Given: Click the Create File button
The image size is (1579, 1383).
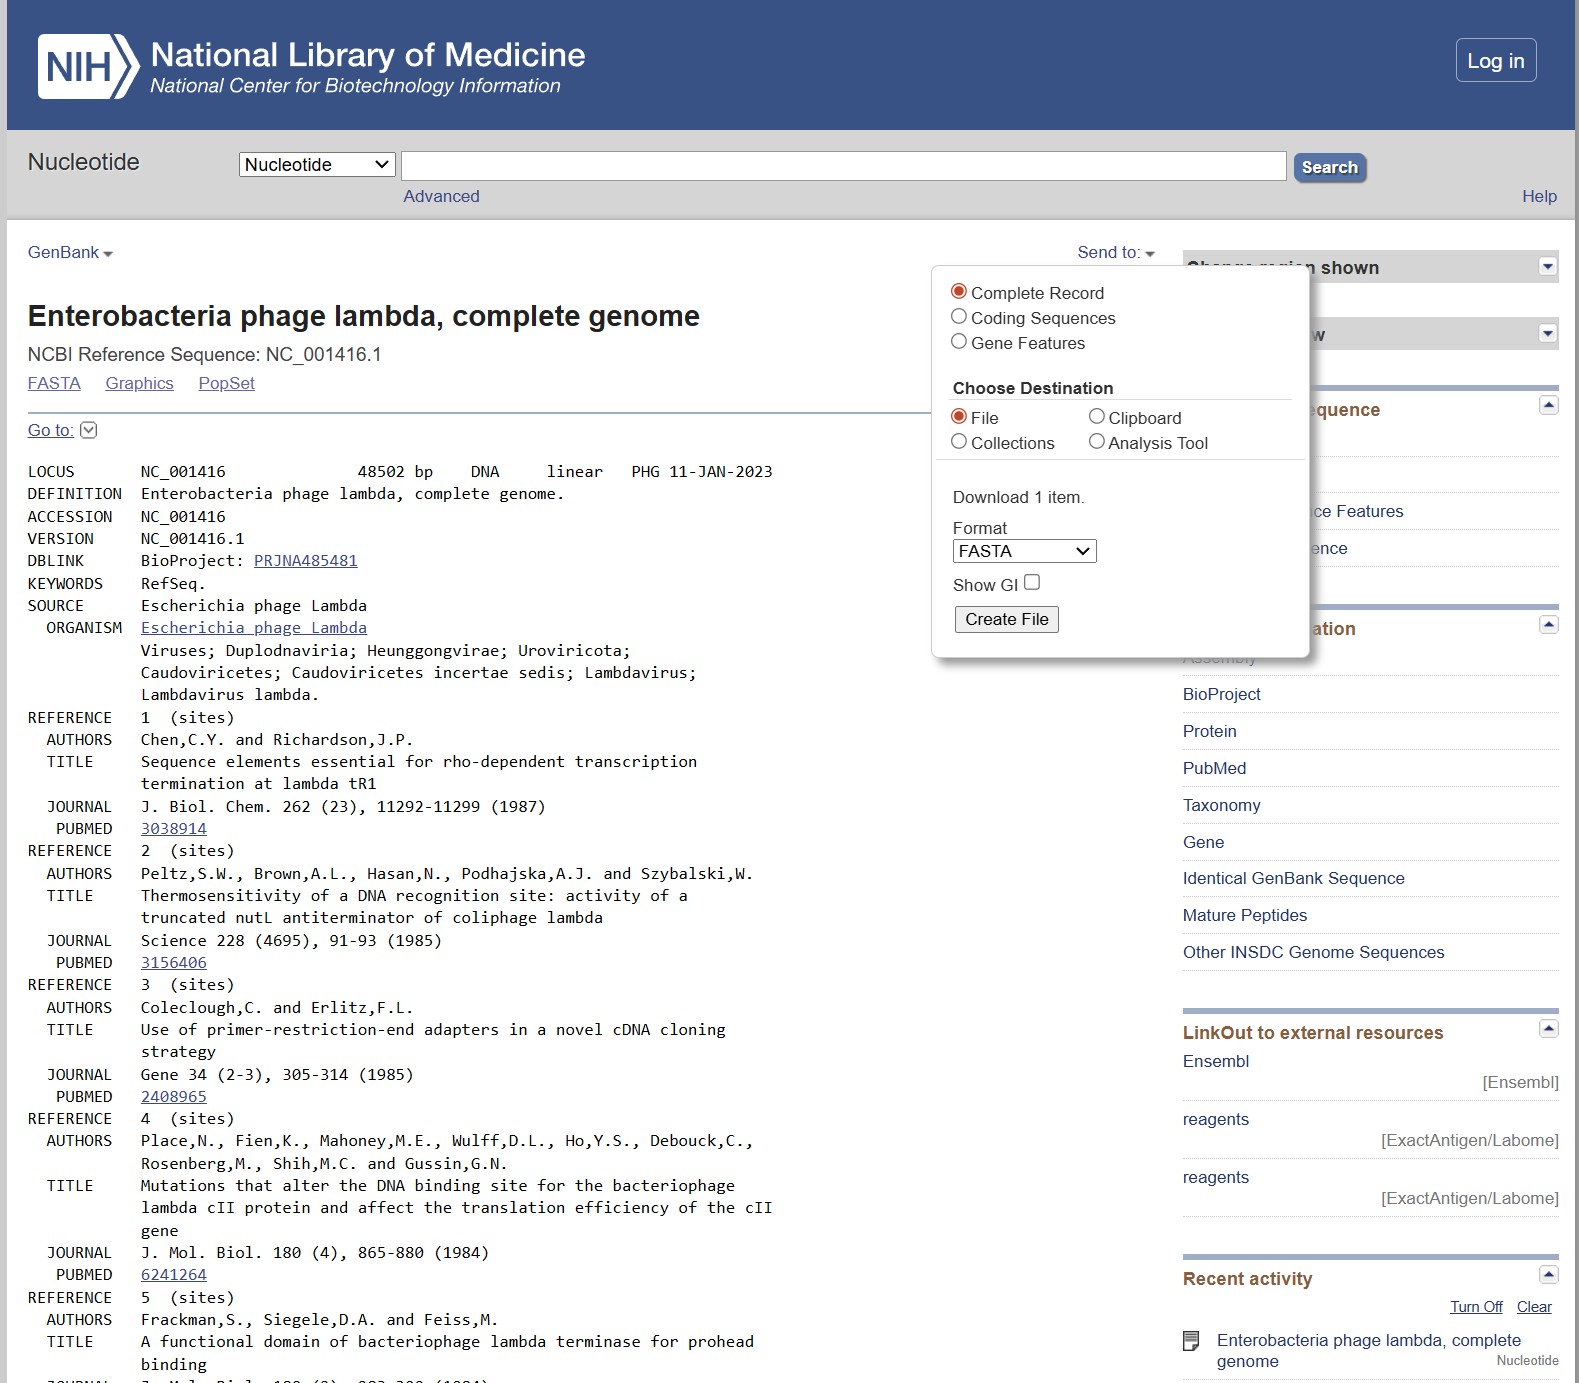Looking at the screenshot, I should tap(1007, 619).
